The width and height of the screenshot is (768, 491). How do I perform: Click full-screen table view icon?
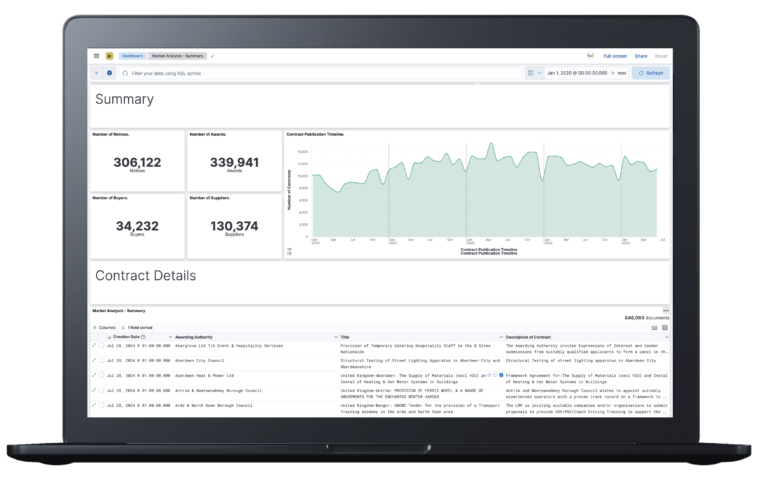click(665, 327)
